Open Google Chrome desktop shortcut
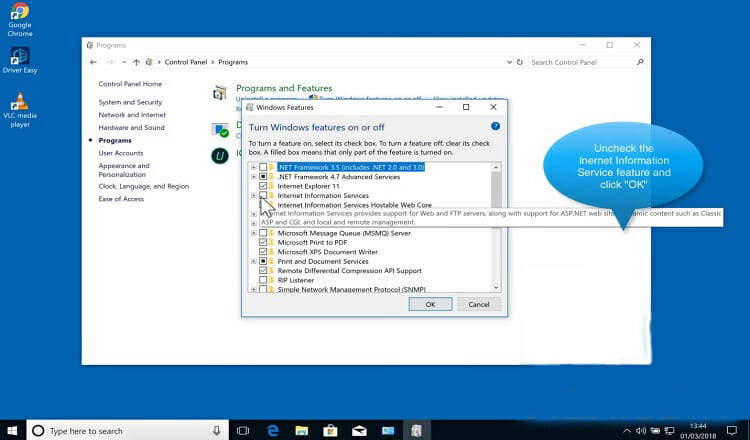This screenshot has height=440, width=750. click(20, 20)
